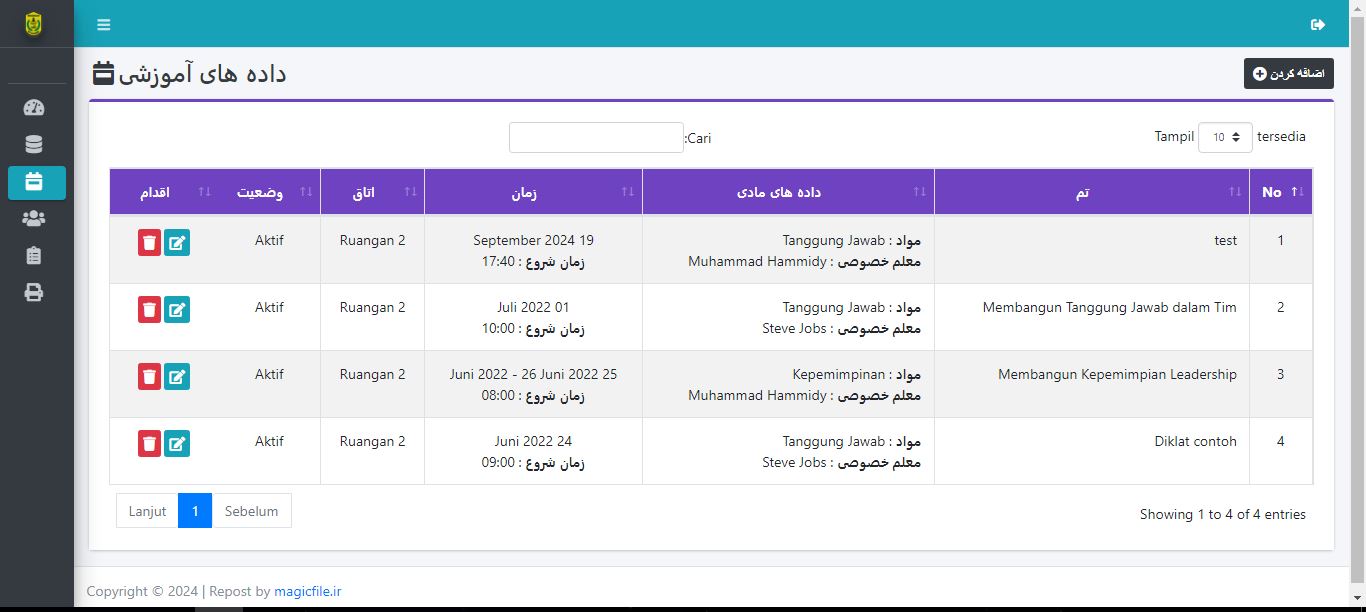Delete the 'Membangun Kepemimpian Leadership' row
The width and height of the screenshot is (1366, 612).
click(150, 377)
